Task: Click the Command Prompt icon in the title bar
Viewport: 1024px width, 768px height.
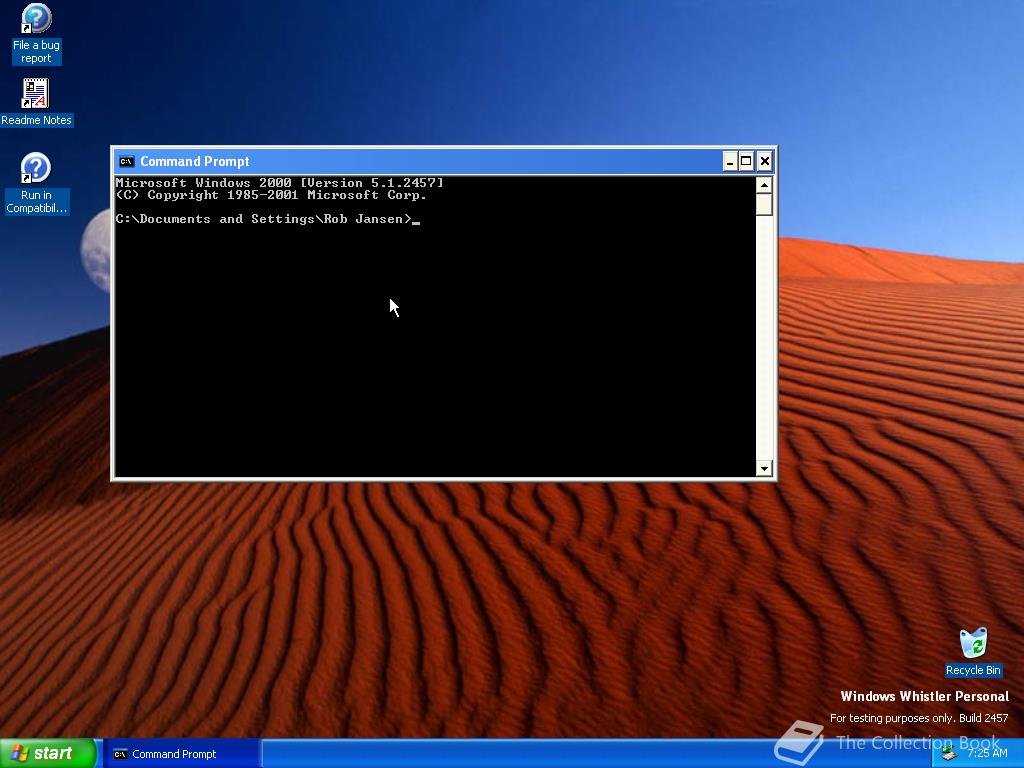Action: click(x=126, y=161)
